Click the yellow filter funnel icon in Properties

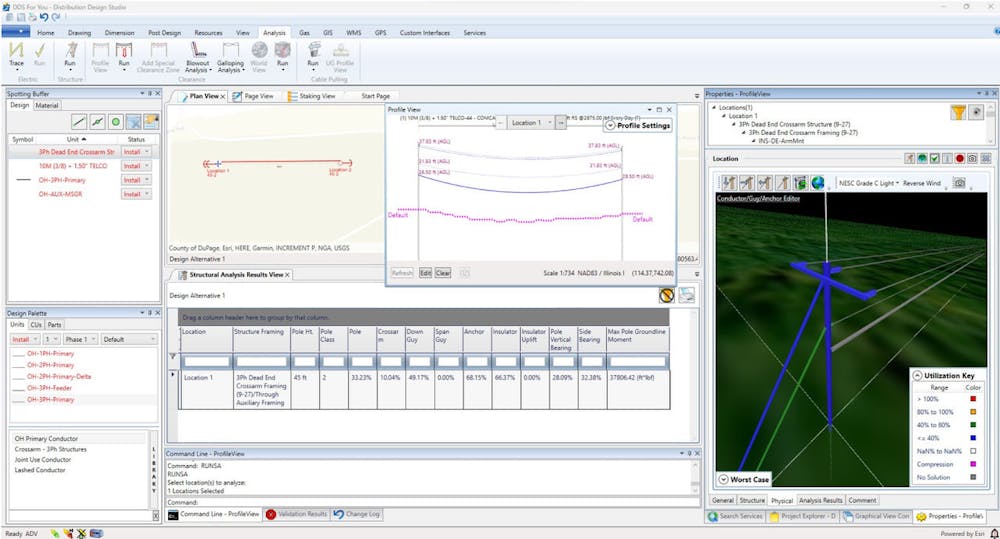click(x=958, y=113)
